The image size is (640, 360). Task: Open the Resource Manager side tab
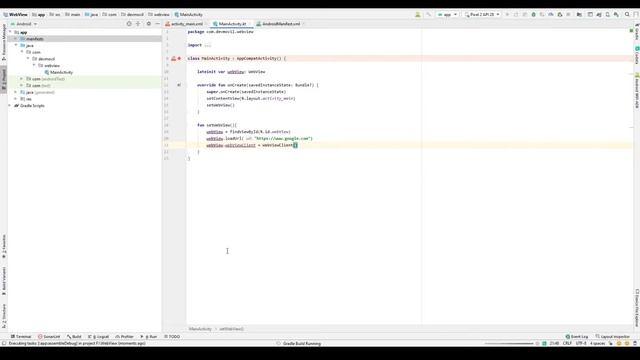pyautogui.click(x=4, y=42)
